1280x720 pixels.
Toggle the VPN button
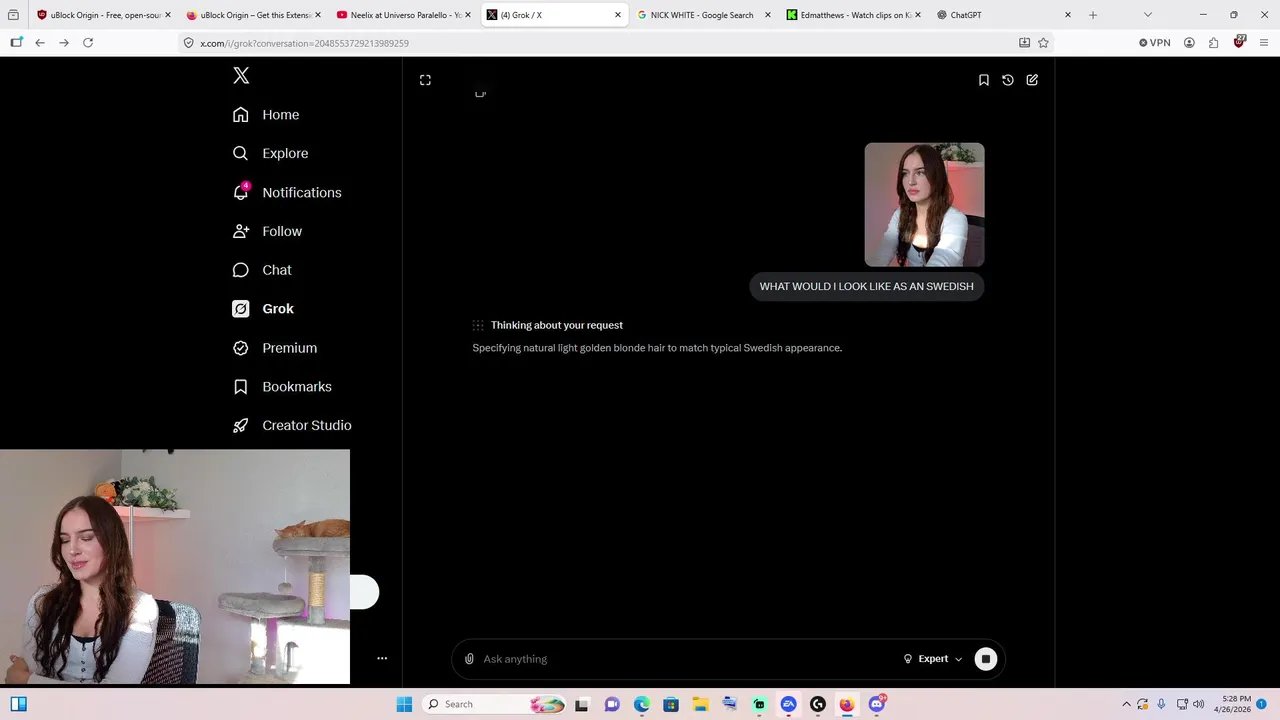[1155, 43]
